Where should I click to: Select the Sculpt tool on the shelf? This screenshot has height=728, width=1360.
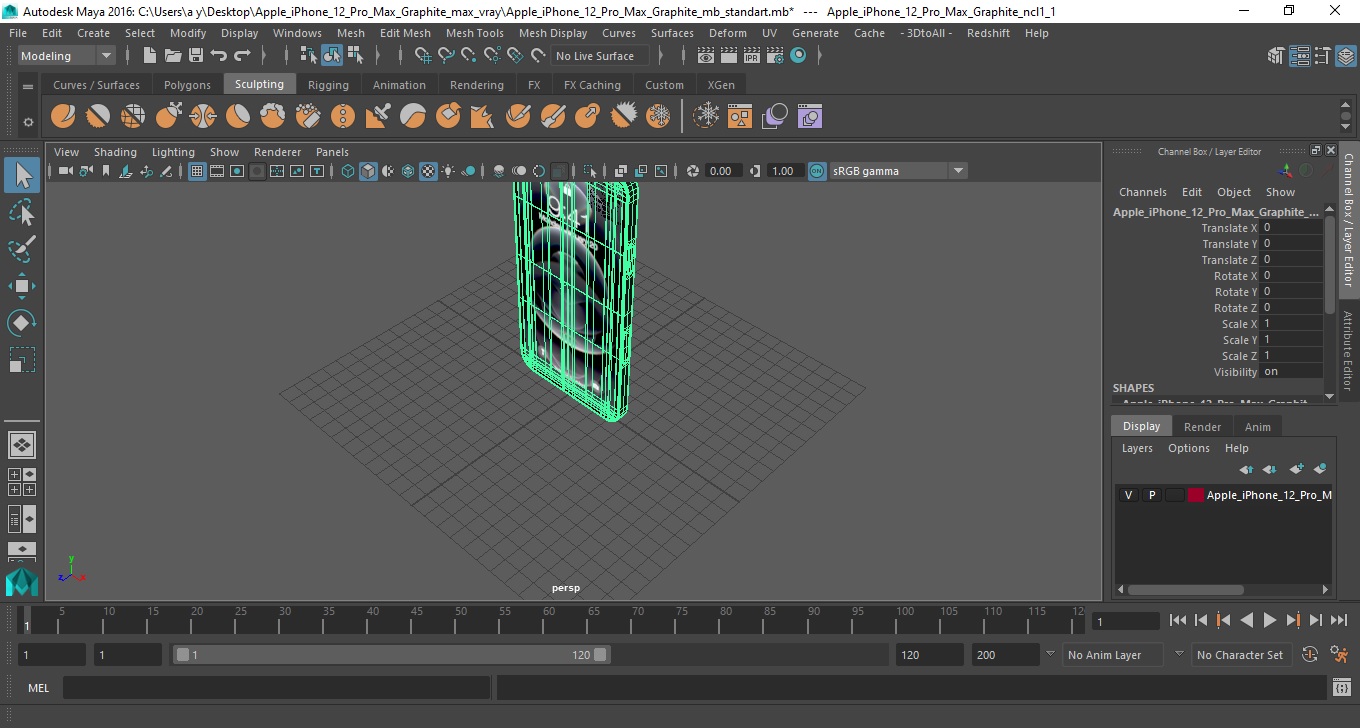[x=63, y=117]
